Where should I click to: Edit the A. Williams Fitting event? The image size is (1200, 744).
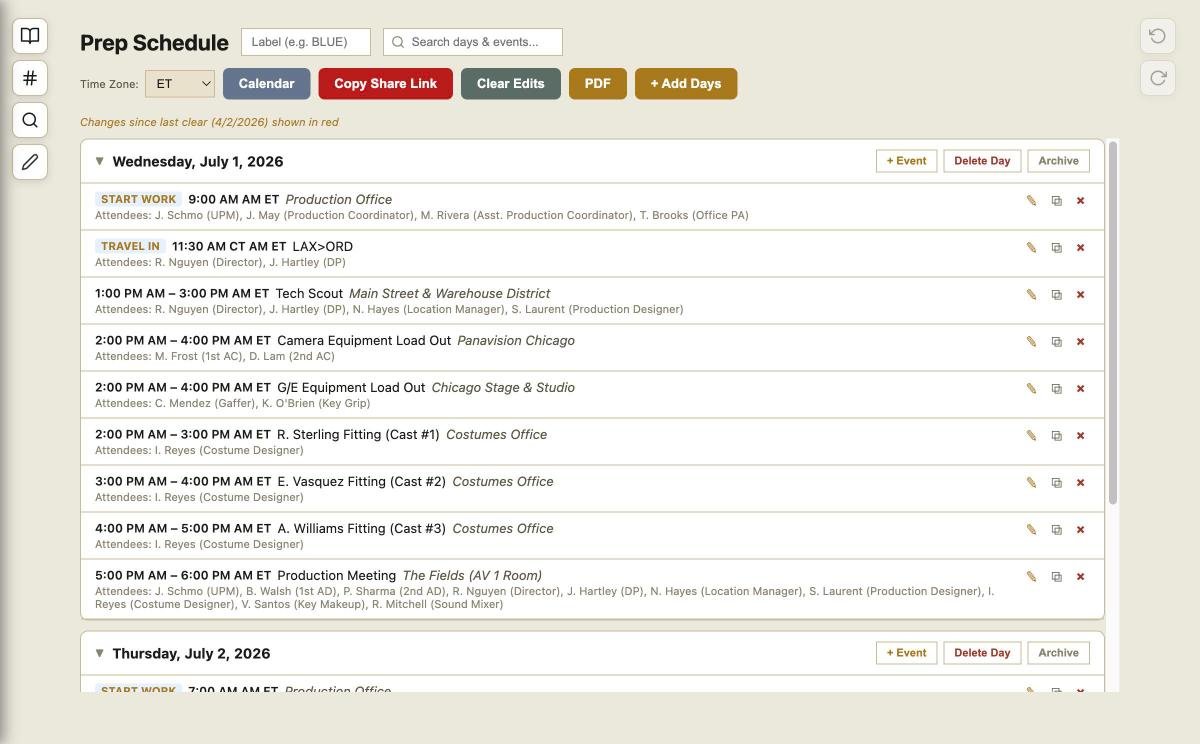(x=1031, y=530)
